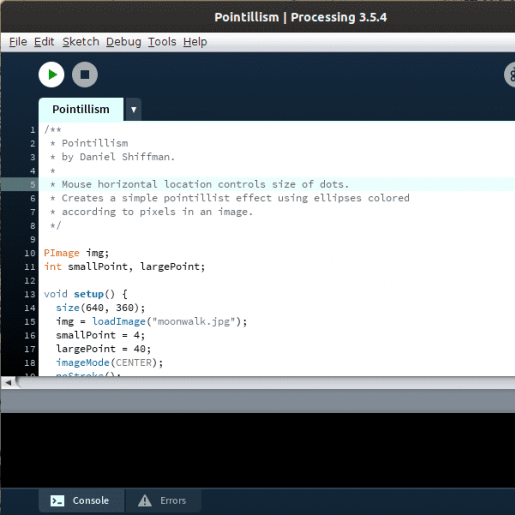Image resolution: width=515 pixels, height=515 pixels.
Task: Switch to the Console panel
Action: tap(81, 500)
